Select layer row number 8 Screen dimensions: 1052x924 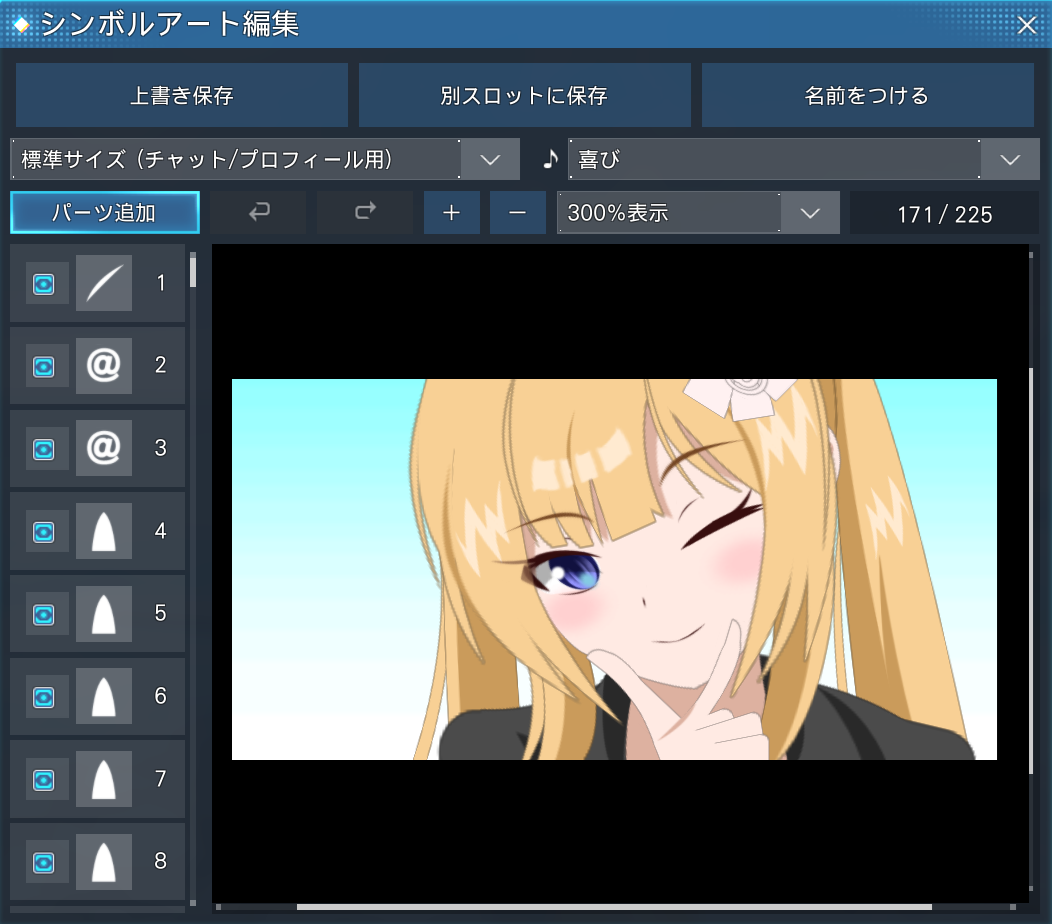(97, 862)
